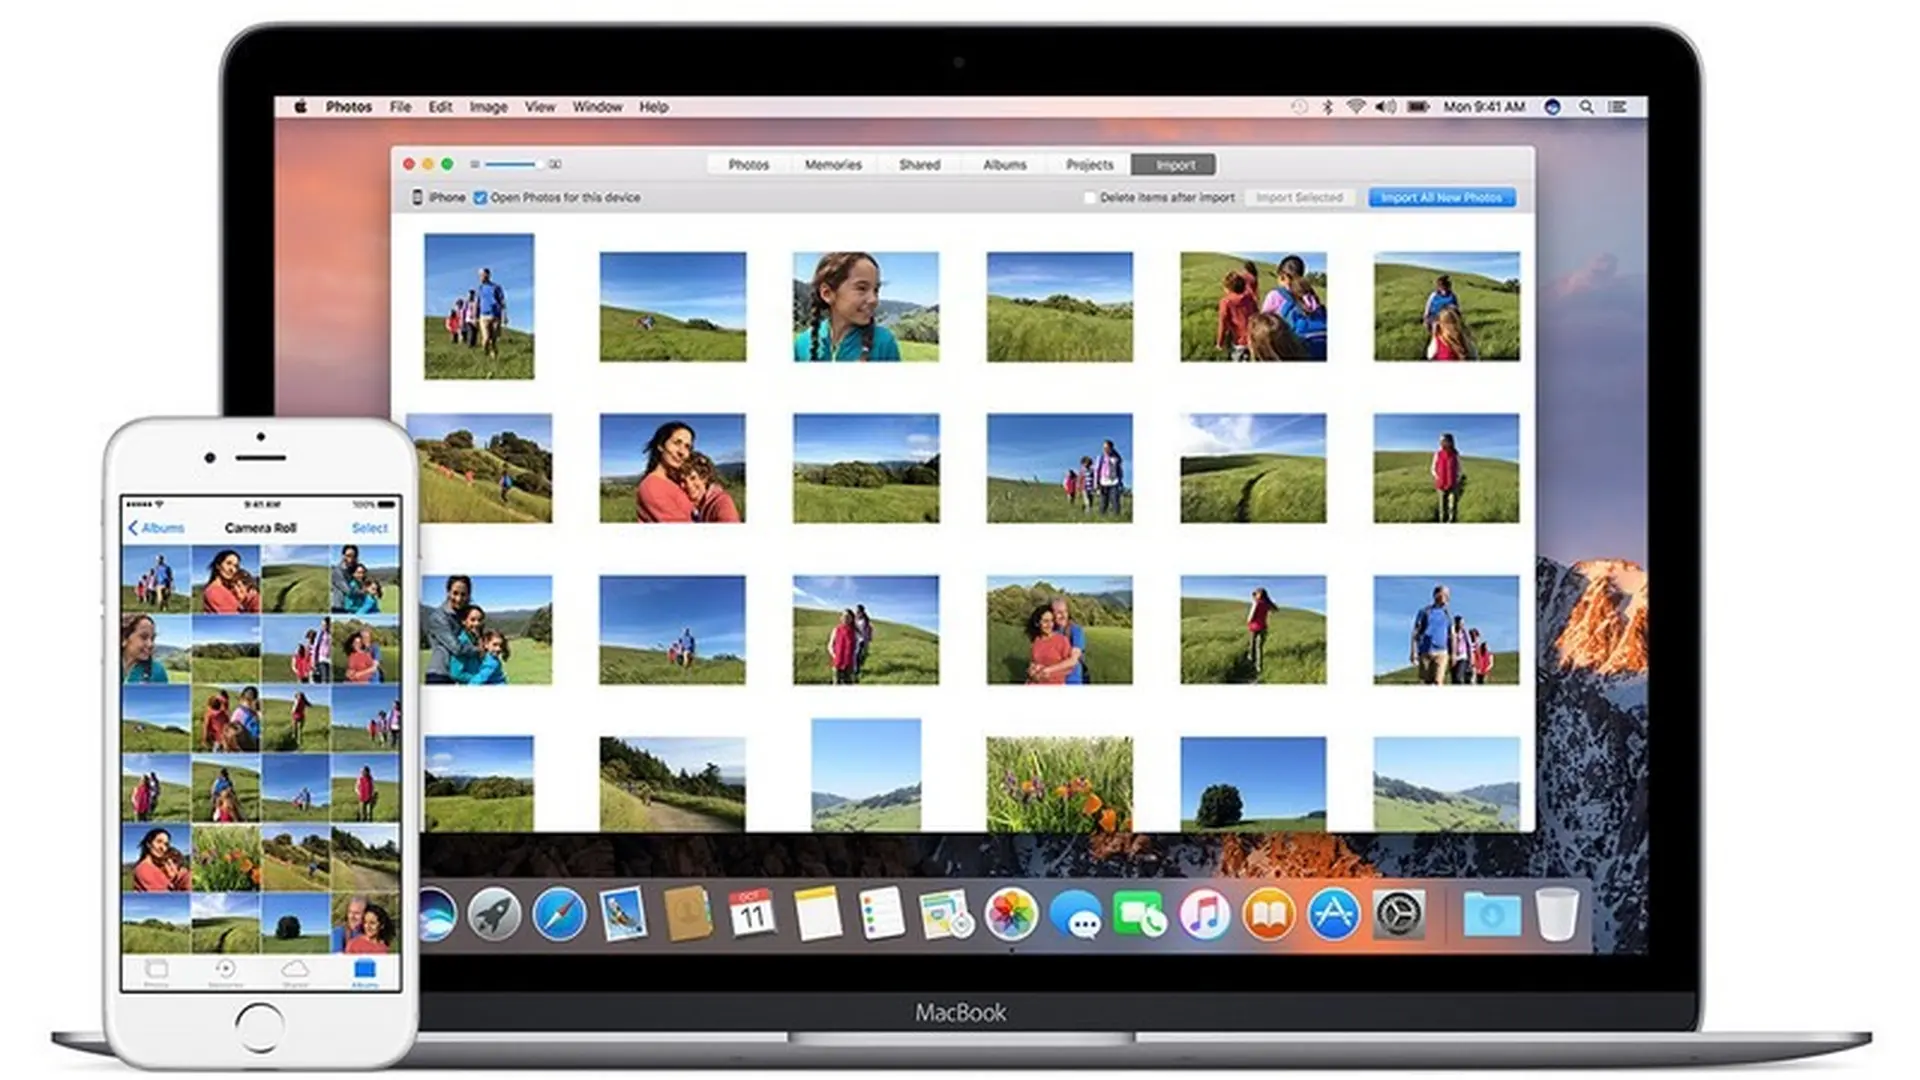Viewport: 1920px width, 1080px height.
Task: Click the menu bar clock Mon 9:41 AM
Action: [1484, 106]
